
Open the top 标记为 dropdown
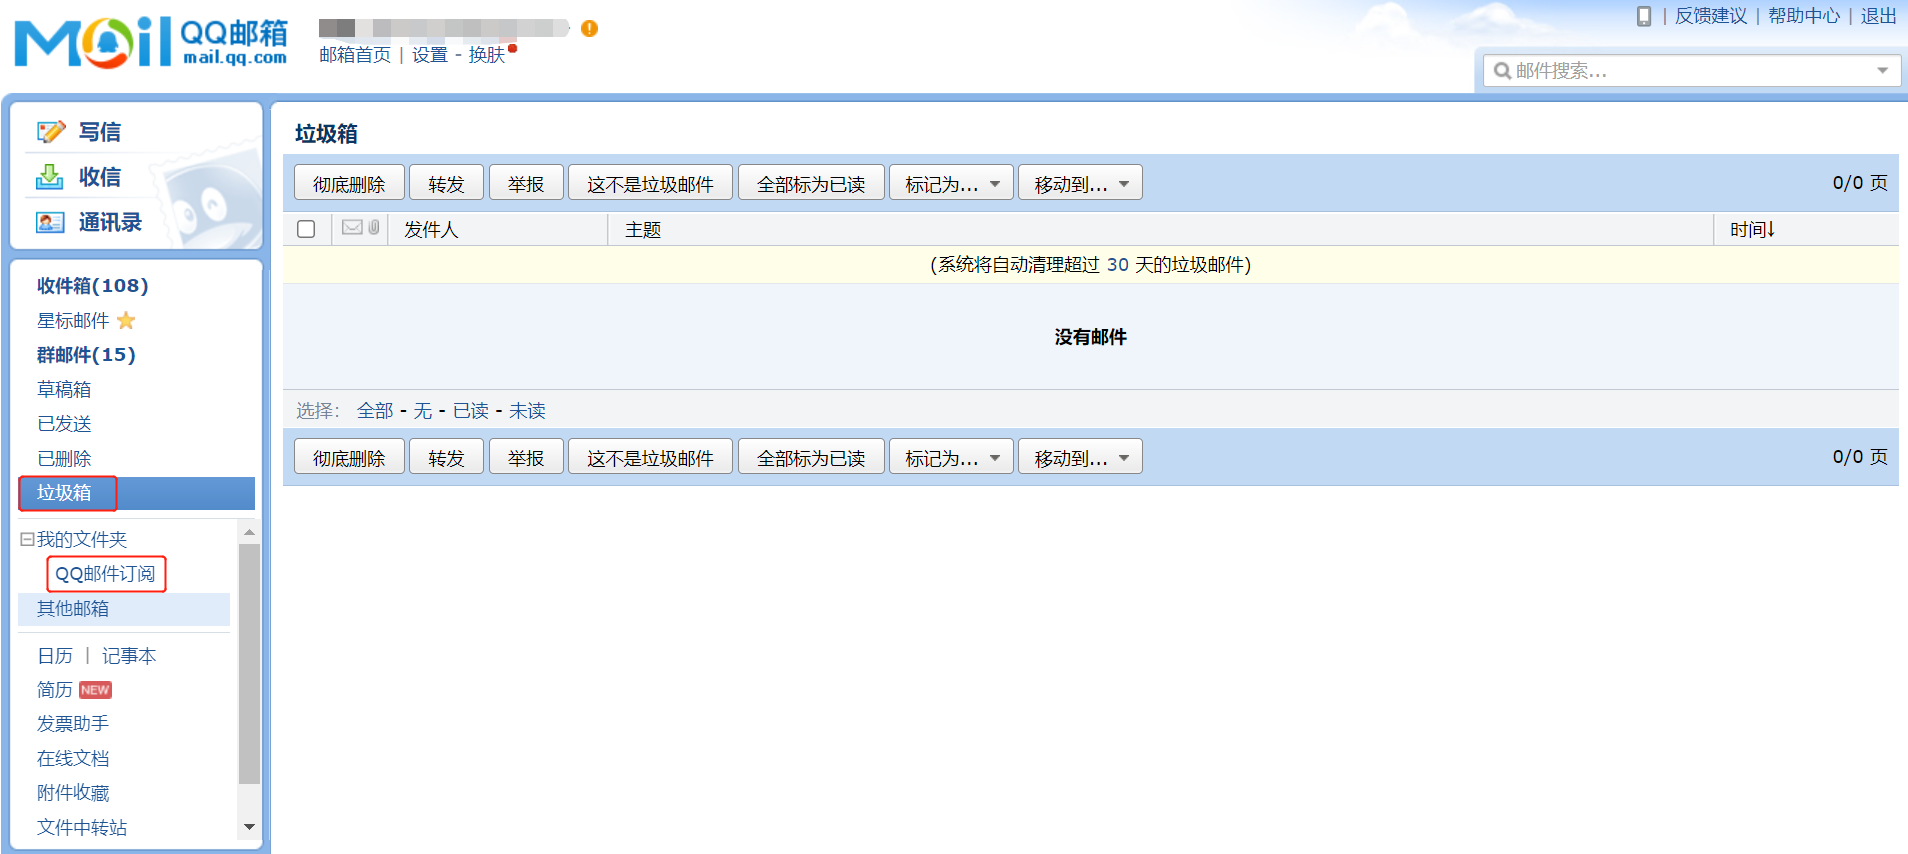pos(951,184)
